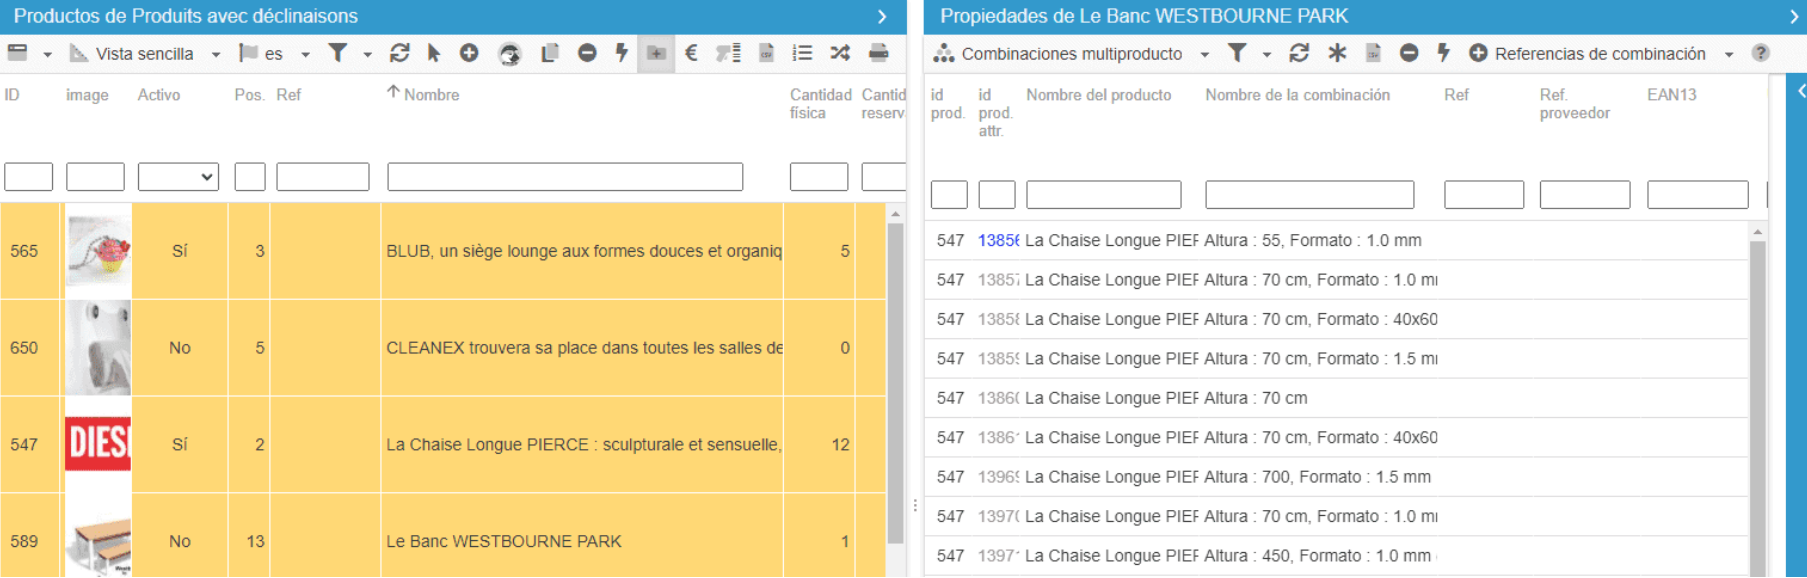Select the Le Banc WESTBOURNE PARK row
Screen dimensions: 1807x578
coord(442,541)
